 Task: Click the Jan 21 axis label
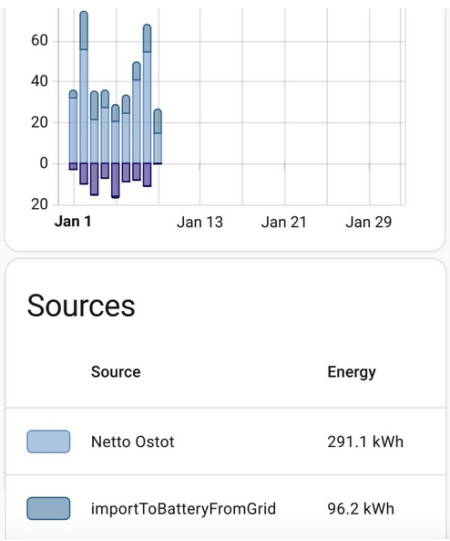click(x=284, y=222)
